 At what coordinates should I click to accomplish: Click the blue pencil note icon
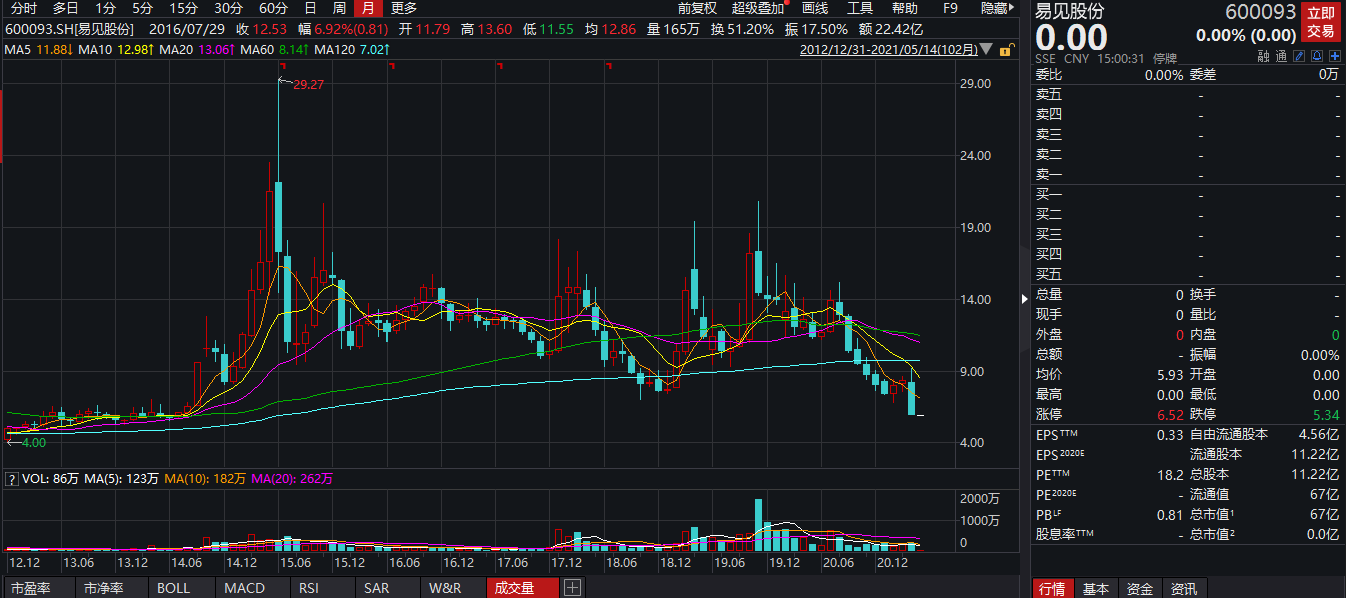(1299, 58)
